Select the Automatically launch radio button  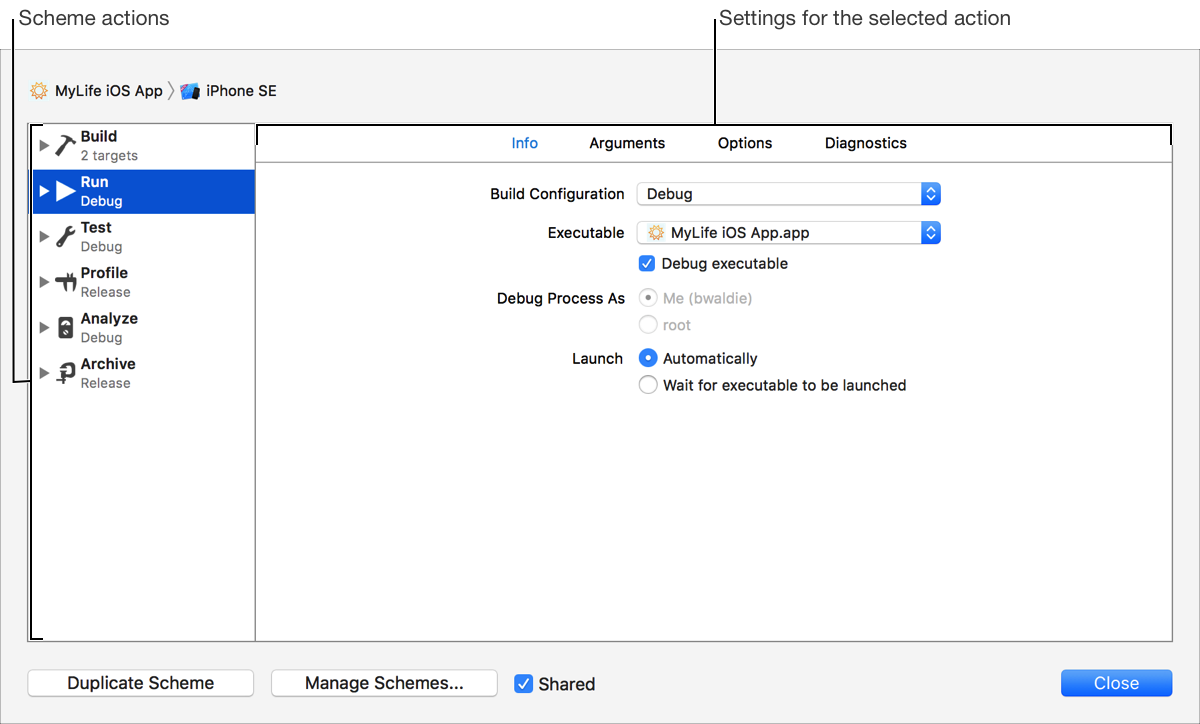(648, 358)
